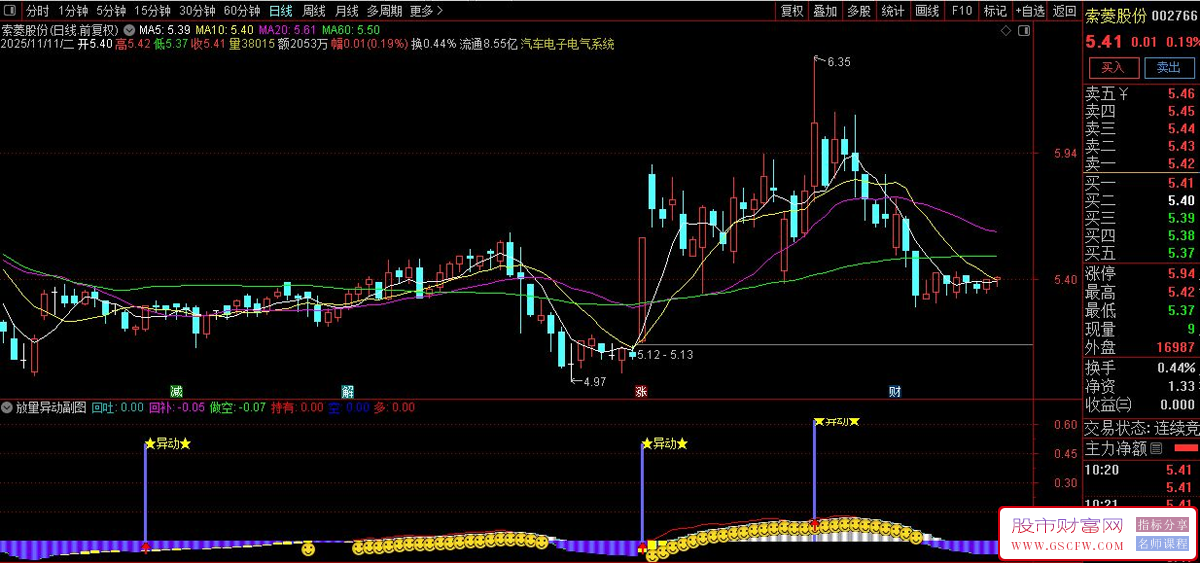The image size is (1200, 563).
Task: Click 回吐: 0.00 indicator value
Action: point(117,408)
